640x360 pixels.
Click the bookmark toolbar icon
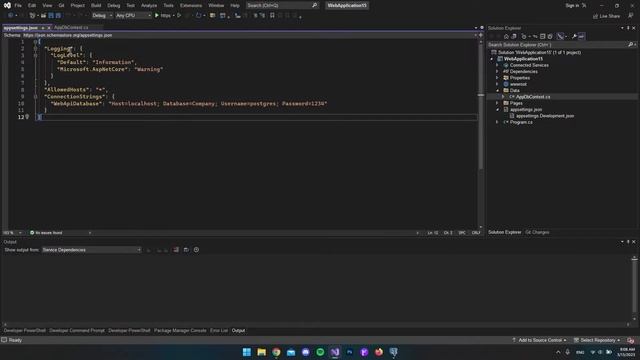[x=272, y=16]
